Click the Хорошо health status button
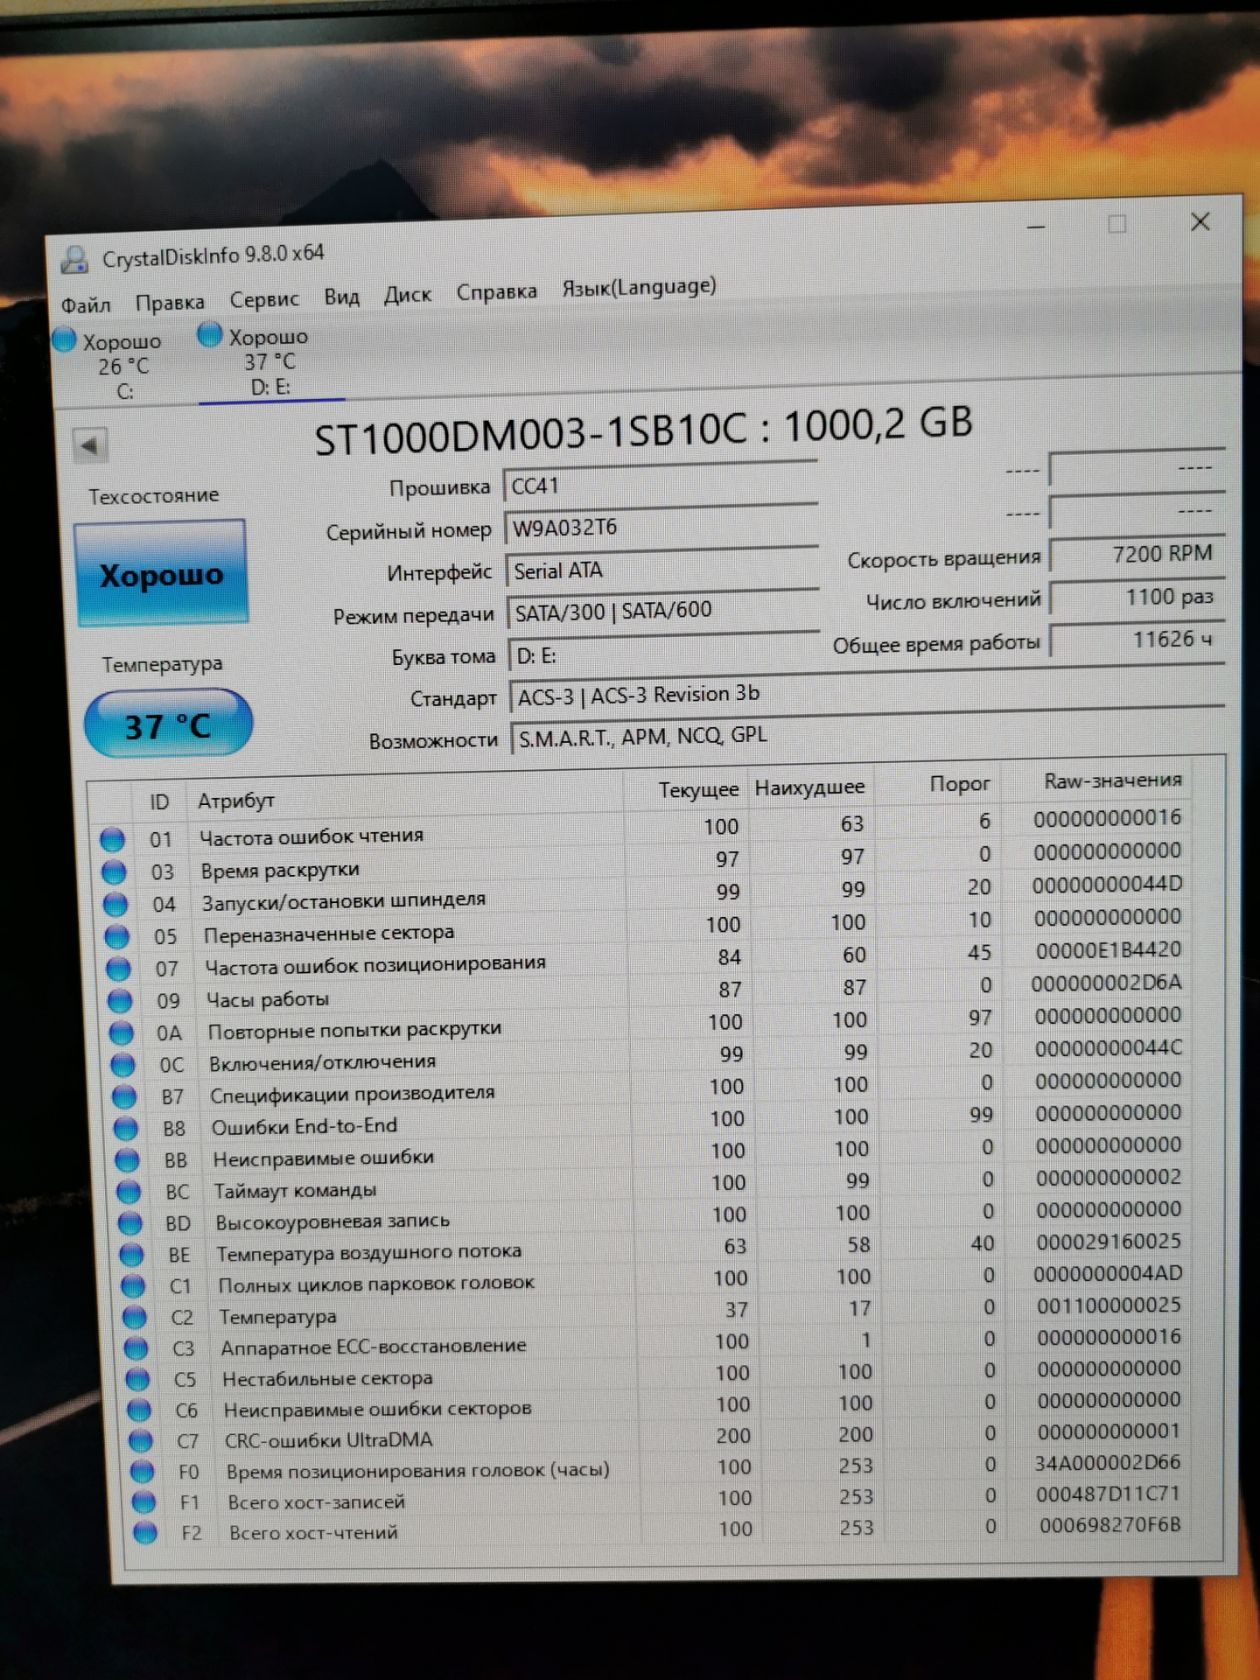Viewport: 1260px width, 1680px height. [x=161, y=574]
